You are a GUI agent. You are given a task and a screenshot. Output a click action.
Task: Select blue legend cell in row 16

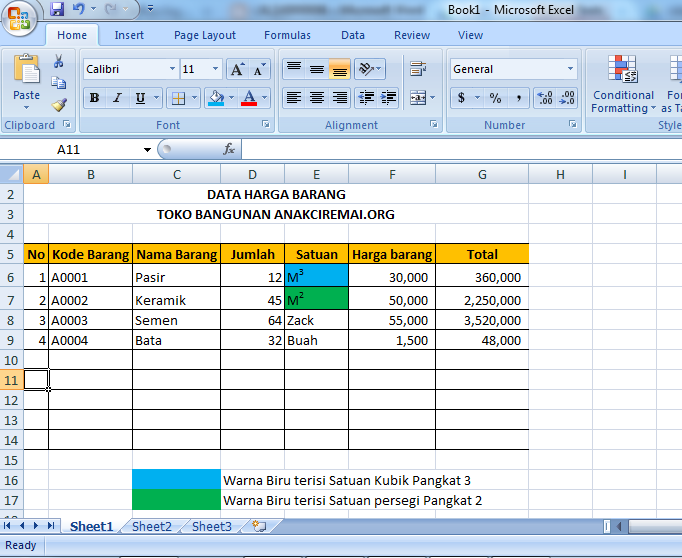point(176,479)
